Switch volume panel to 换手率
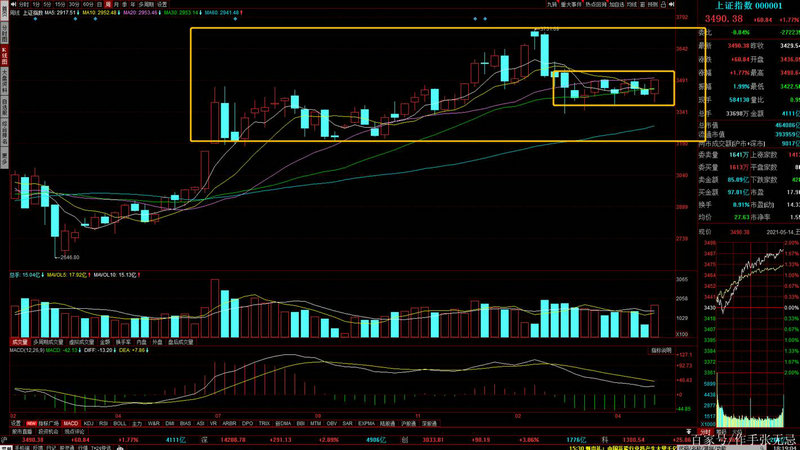Viewport: 800px width, 450px height. (x=123, y=342)
